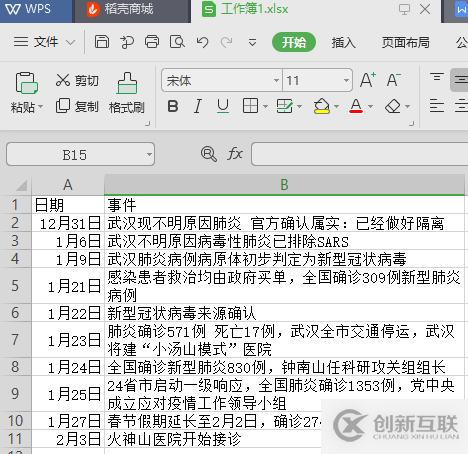Apply red font color A
The height and width of the screenshot is (454, 468).
pyautogui.click(x=356, y=106)
